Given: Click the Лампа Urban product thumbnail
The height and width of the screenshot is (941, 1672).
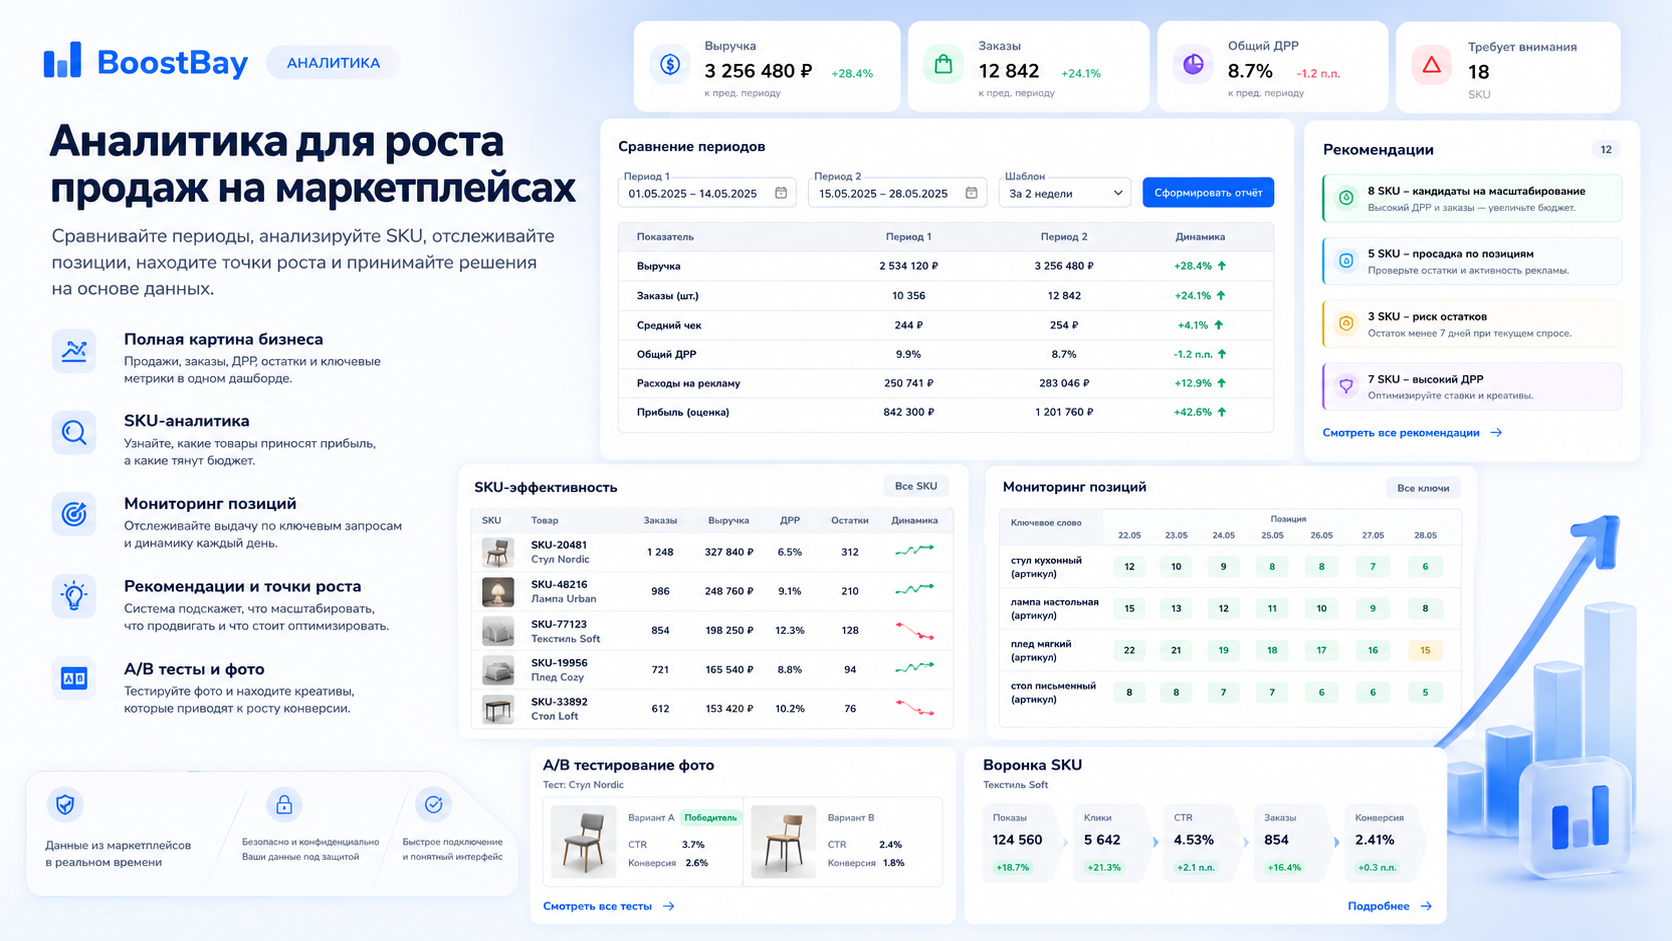Looking at the screenshot, I should [x=498, y=592].
